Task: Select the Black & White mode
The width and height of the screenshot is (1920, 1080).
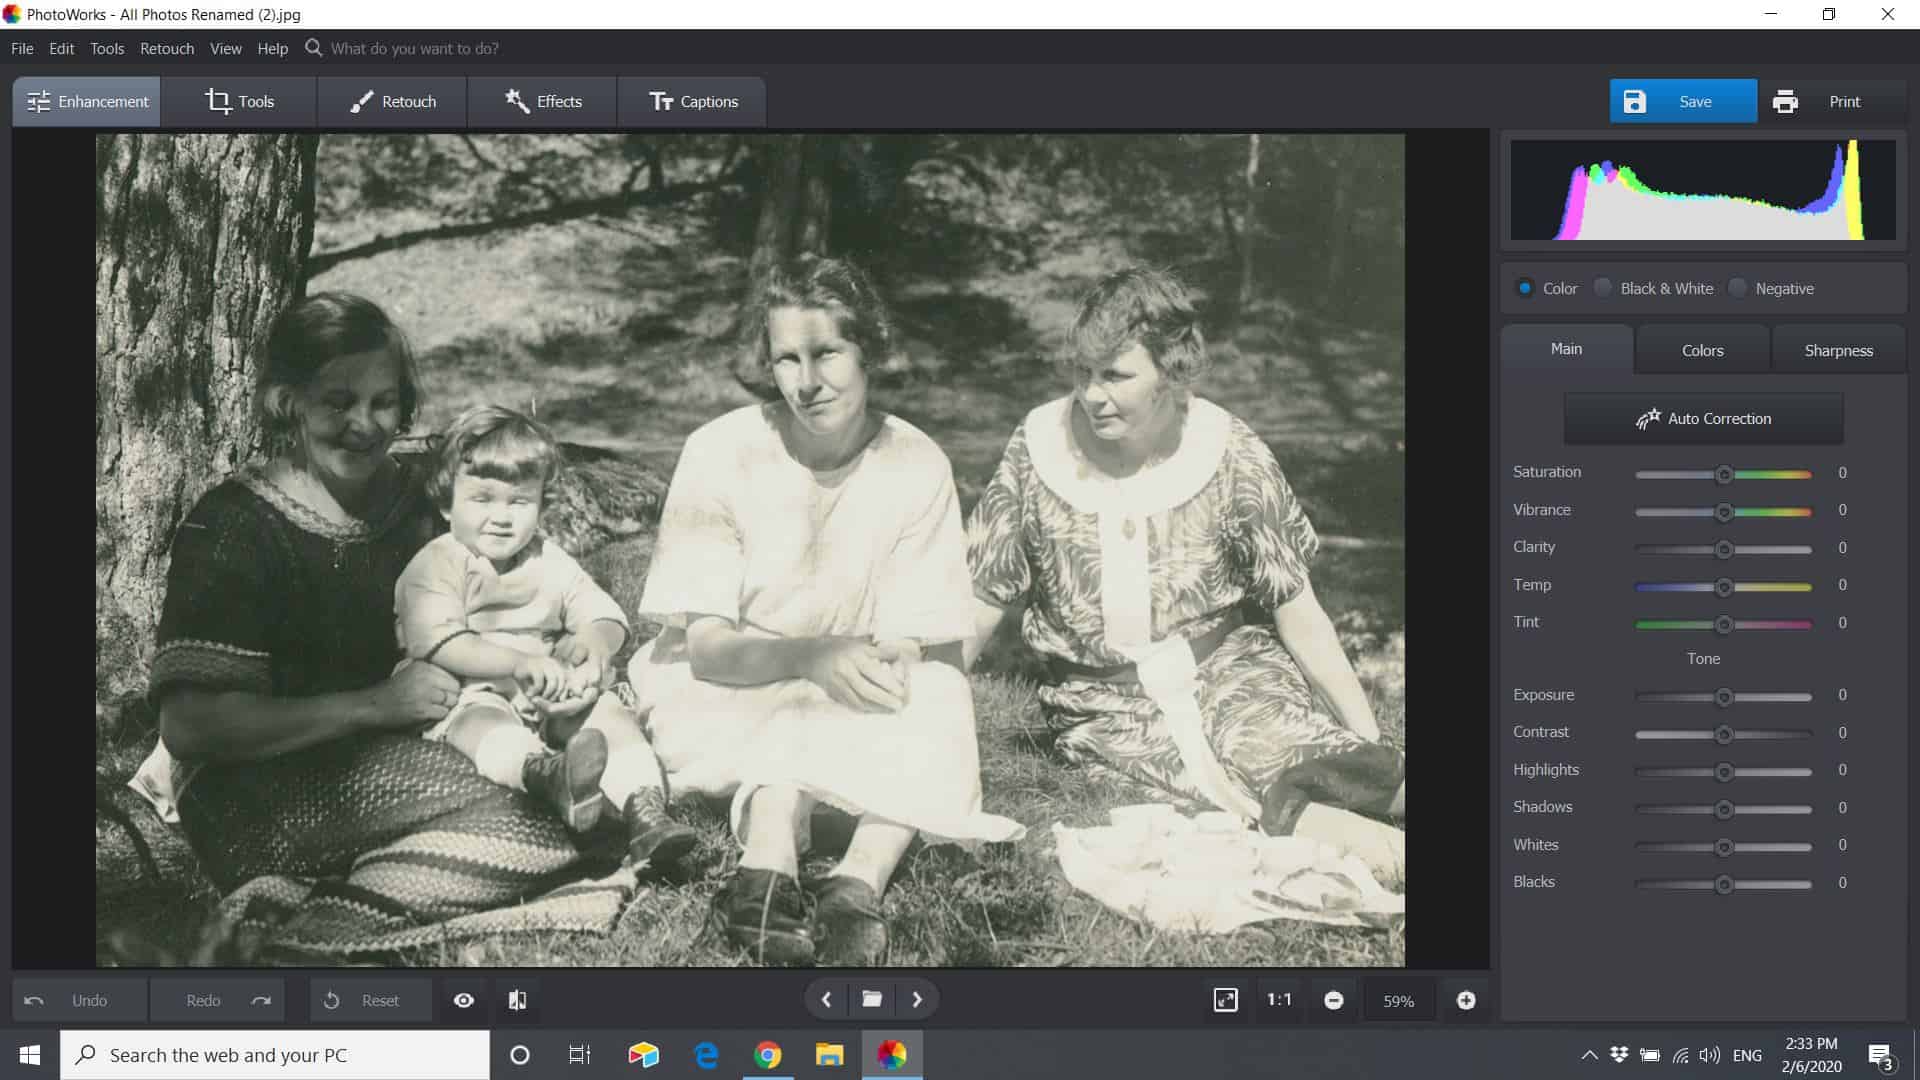Action: coord(1603,288)
